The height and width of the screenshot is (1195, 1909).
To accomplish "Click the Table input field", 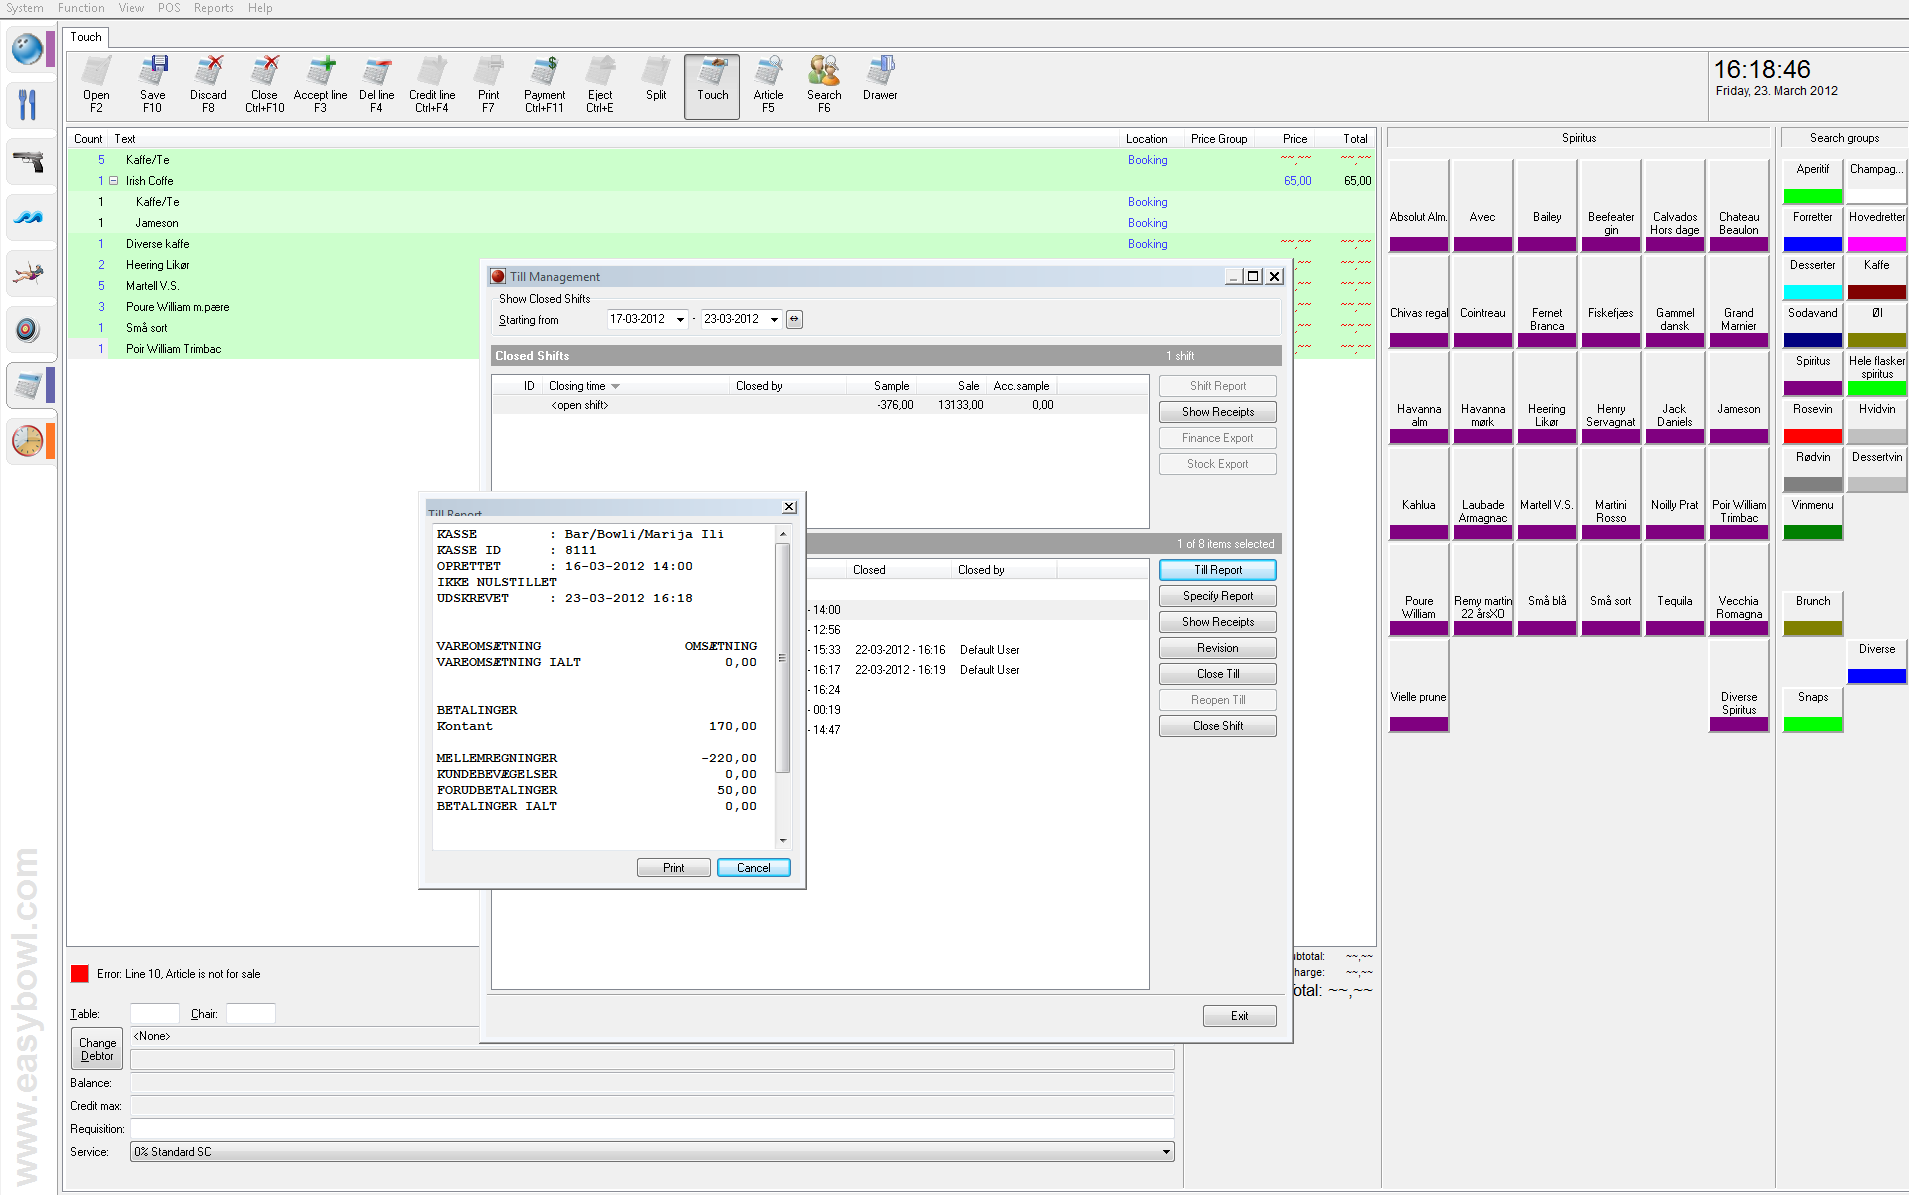I will 155,1014.
